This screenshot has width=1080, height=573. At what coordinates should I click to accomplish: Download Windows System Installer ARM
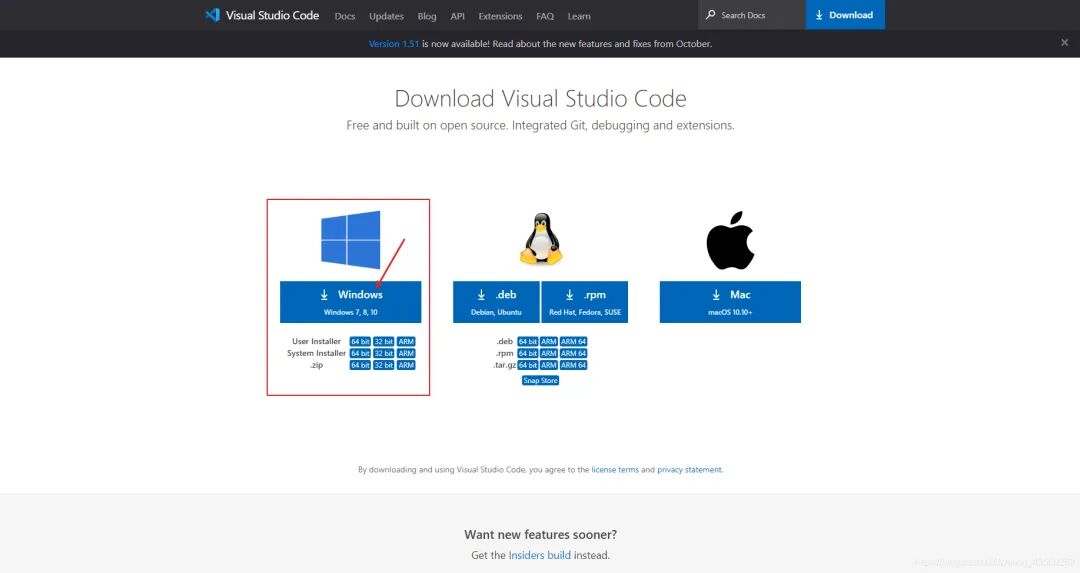(406, 353)
